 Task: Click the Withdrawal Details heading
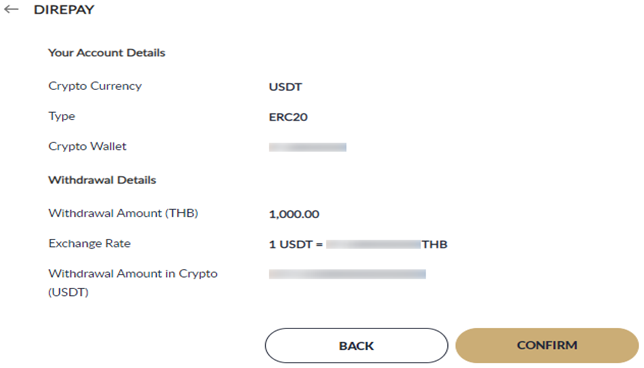[x=102, y=180]
